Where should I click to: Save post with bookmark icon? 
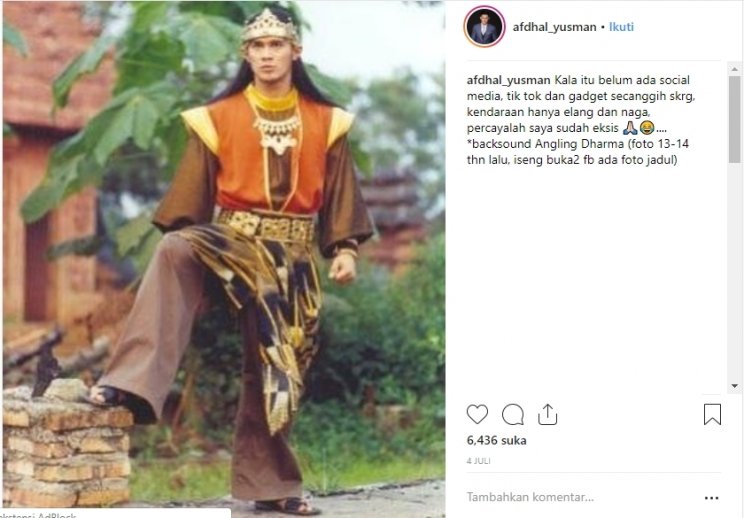[x=712, y=414]
